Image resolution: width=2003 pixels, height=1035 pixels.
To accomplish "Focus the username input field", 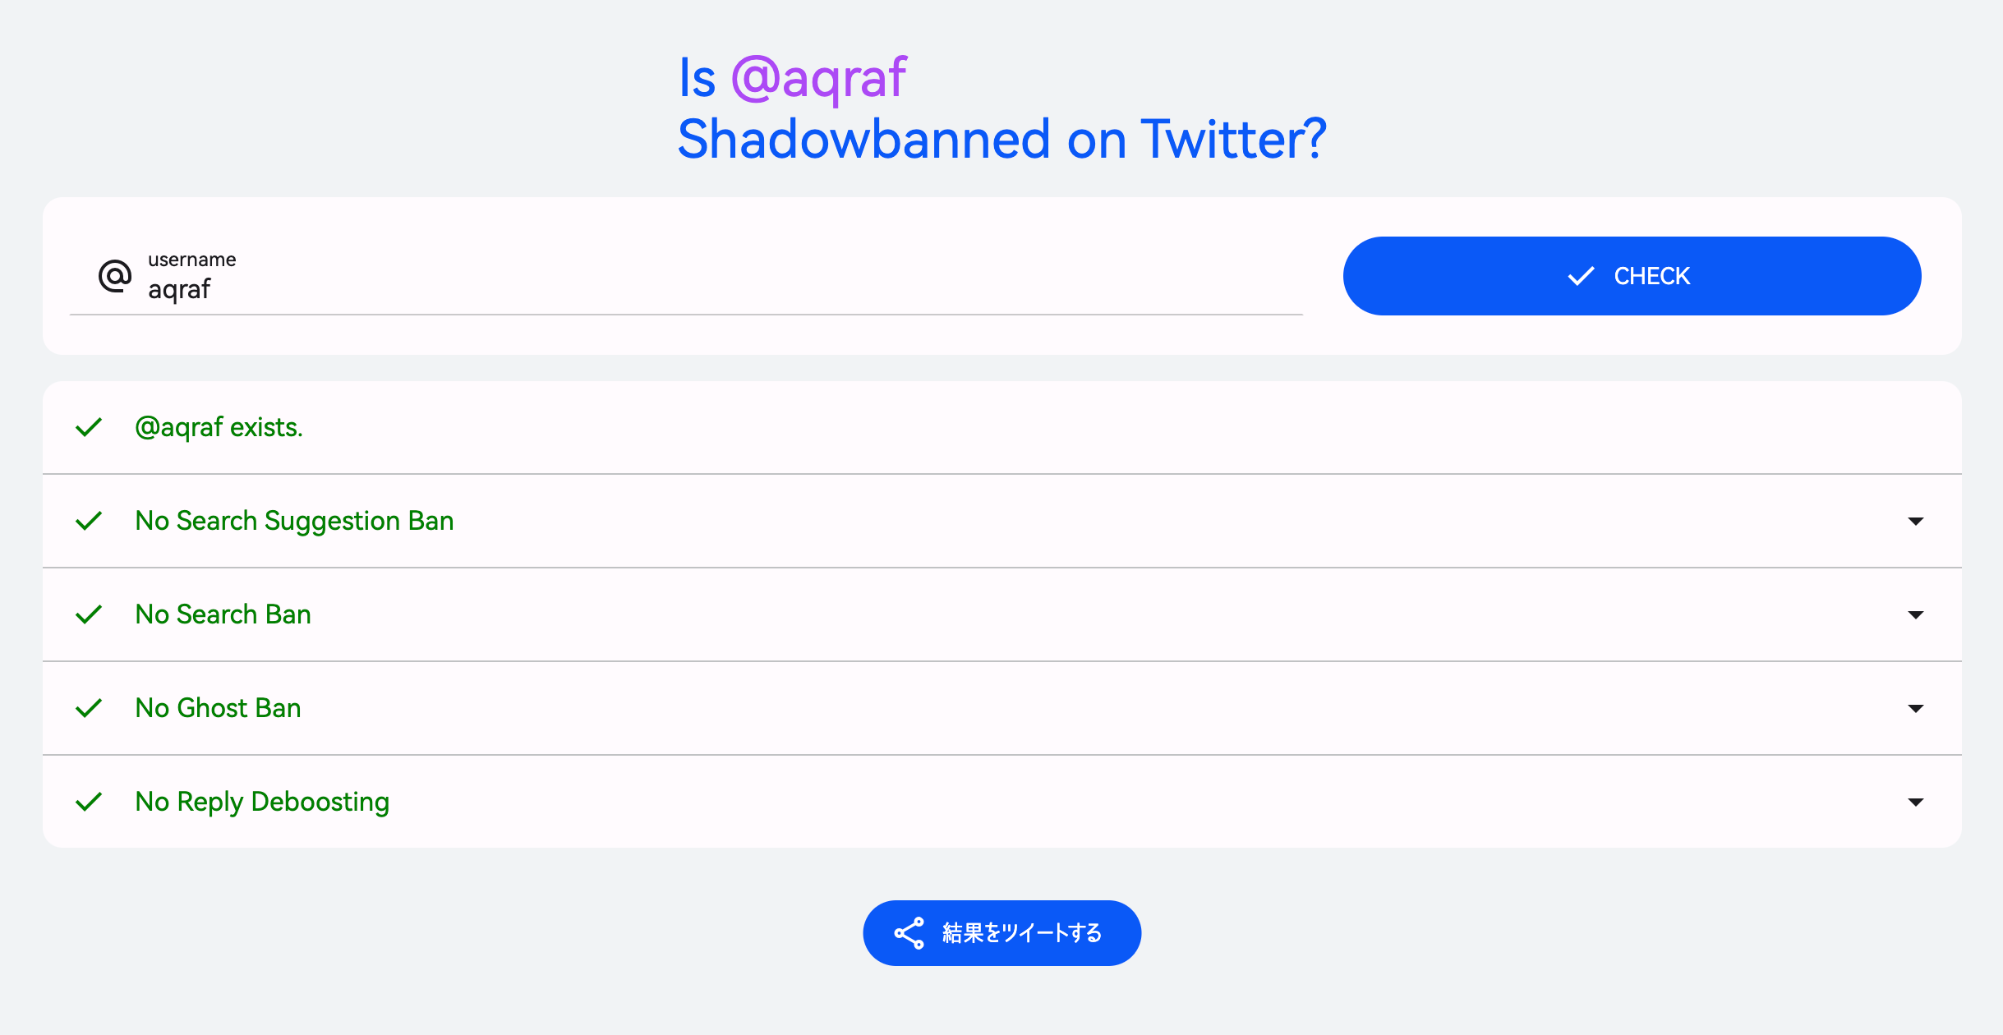I will click(x=700, y=290).
